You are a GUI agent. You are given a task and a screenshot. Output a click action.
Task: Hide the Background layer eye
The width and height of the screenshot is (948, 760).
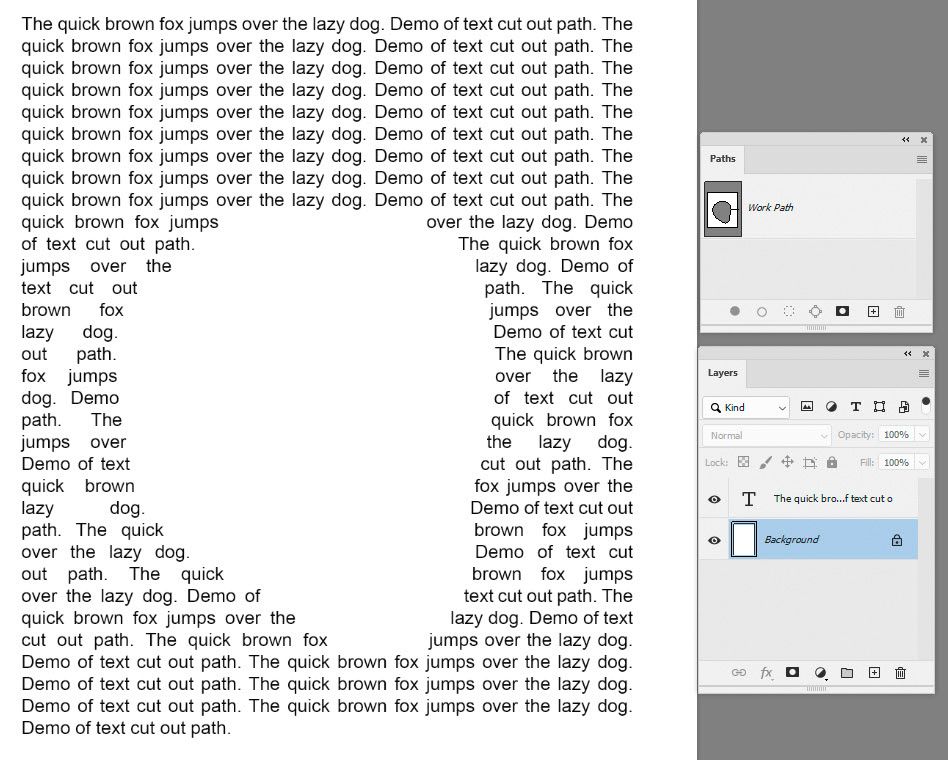coord(714,540)
